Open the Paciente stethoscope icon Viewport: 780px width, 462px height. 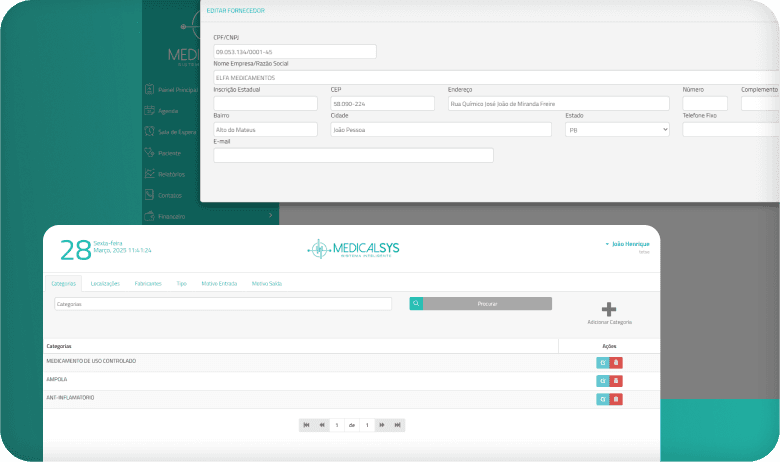[150, 152]
